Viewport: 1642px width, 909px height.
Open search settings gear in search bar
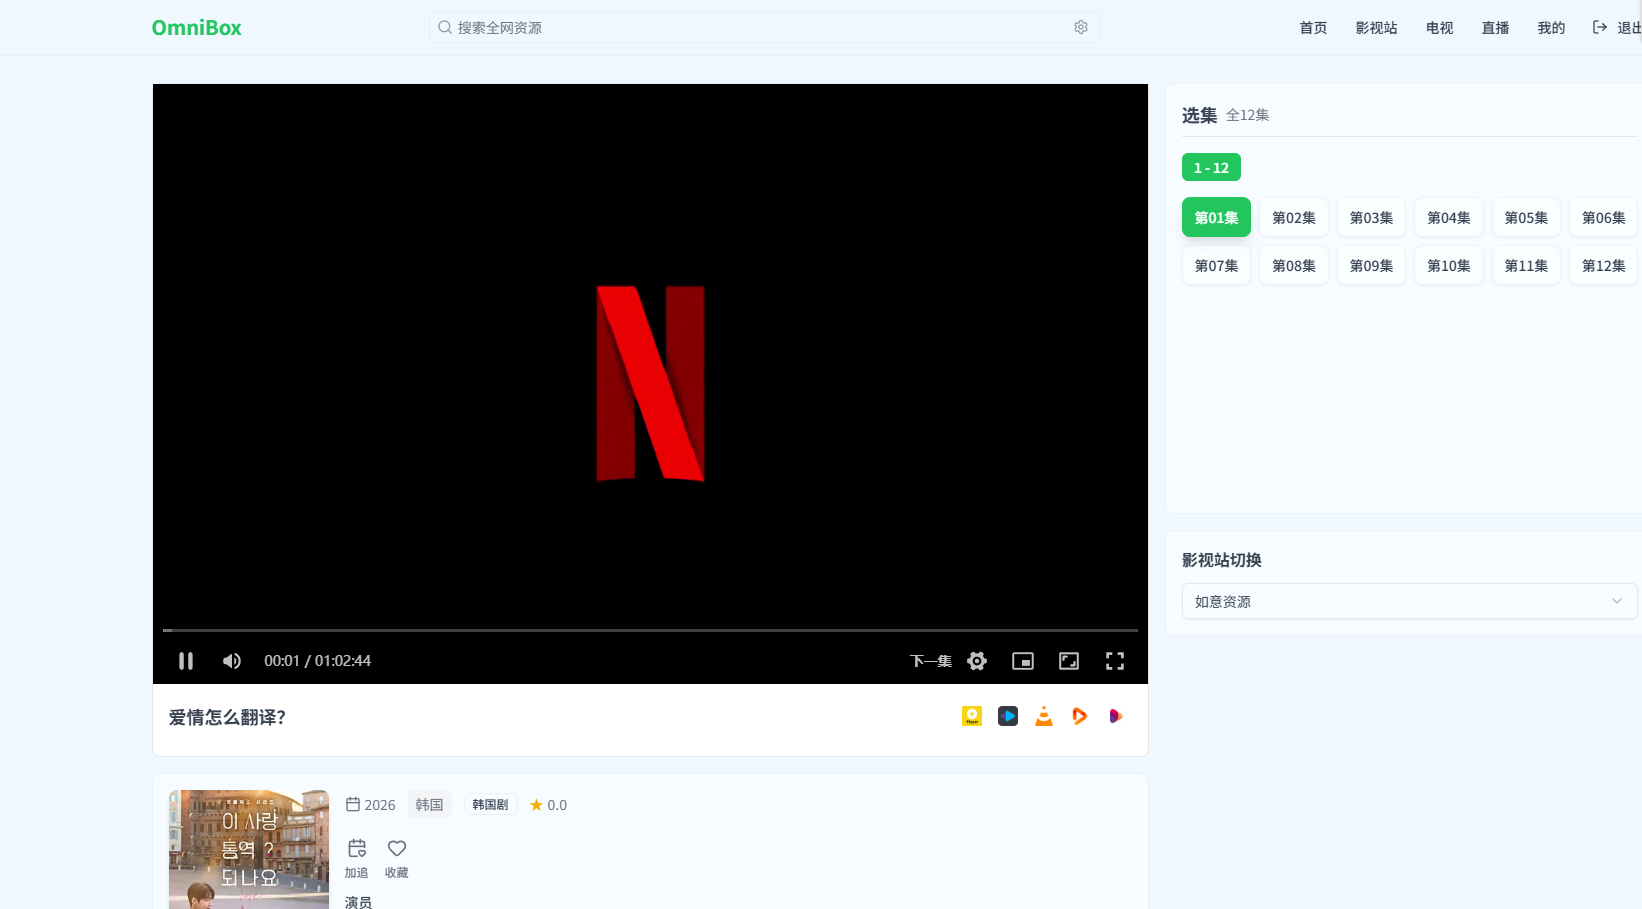pos(1080,27)
